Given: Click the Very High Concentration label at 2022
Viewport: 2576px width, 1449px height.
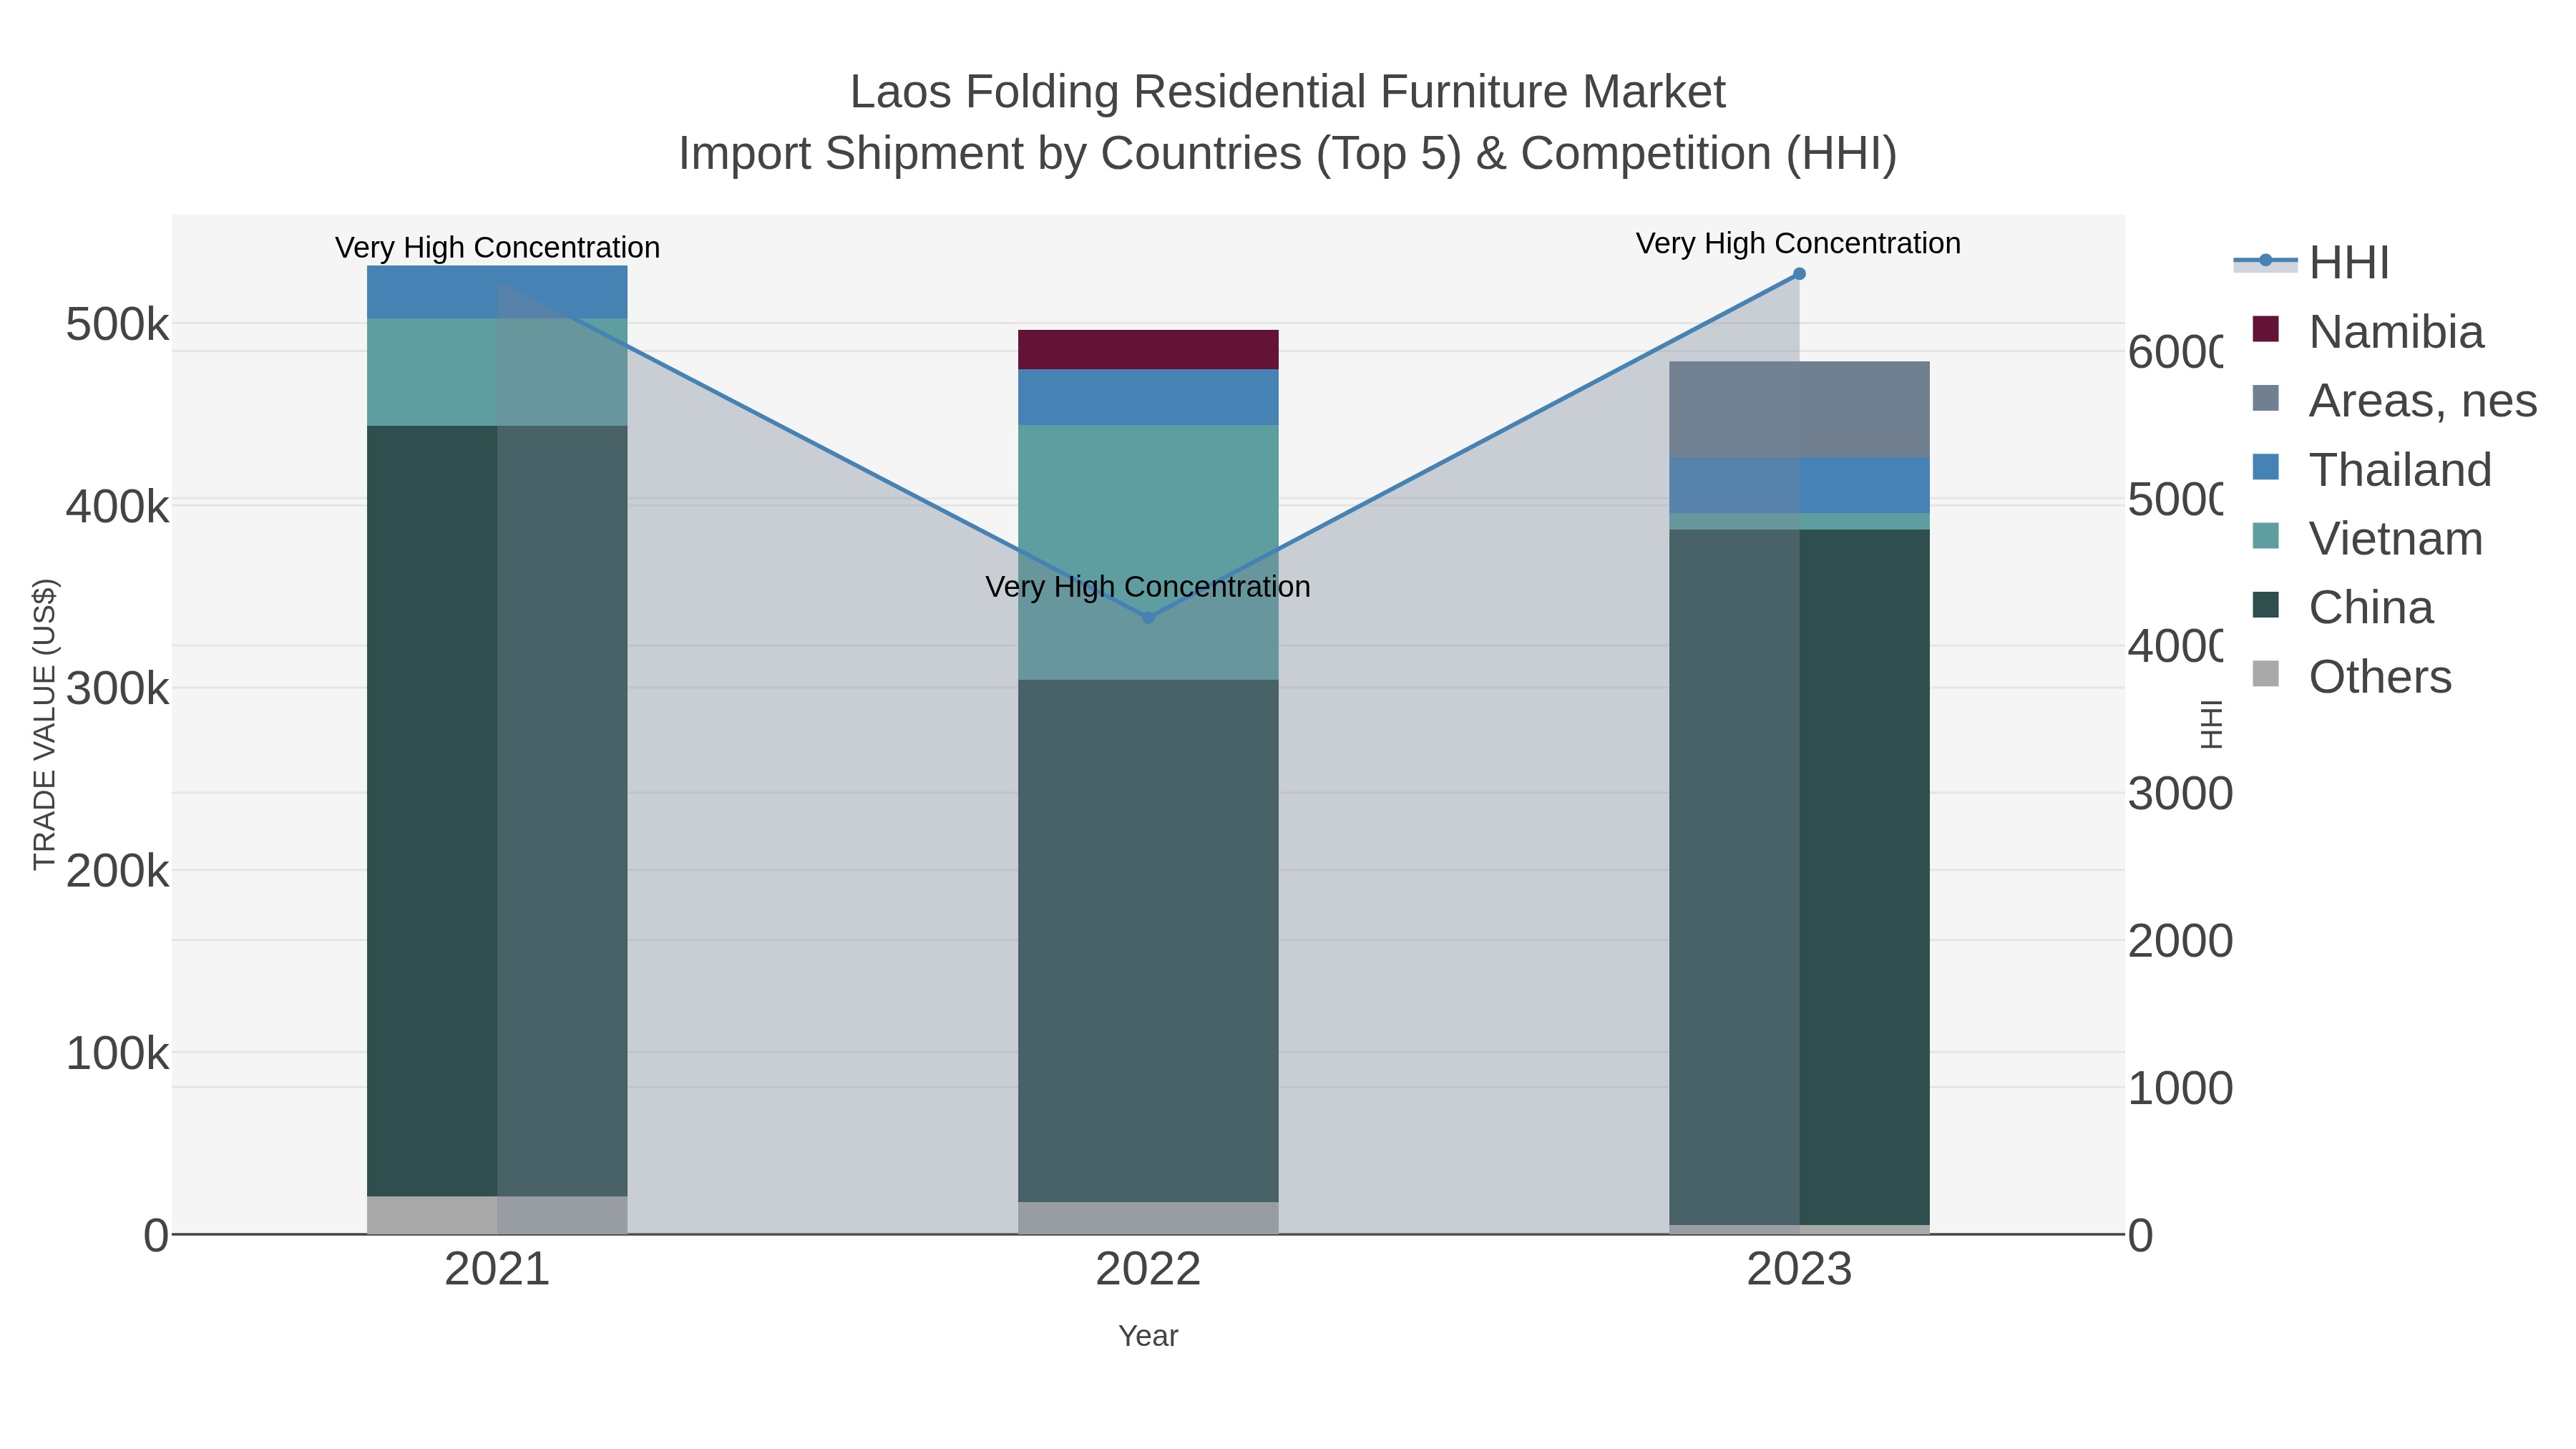Looking at the screenshot, I should coord(1148,586).
